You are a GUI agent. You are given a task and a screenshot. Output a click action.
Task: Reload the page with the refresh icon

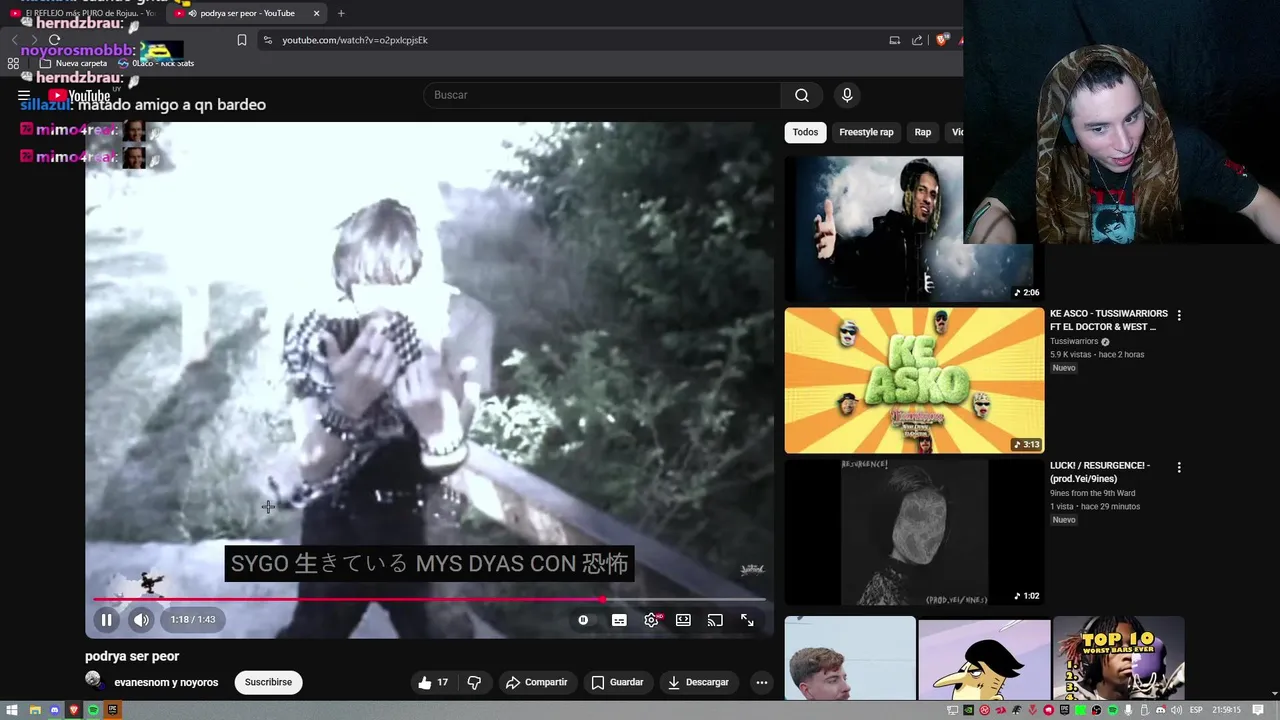(x=54, y=40)
